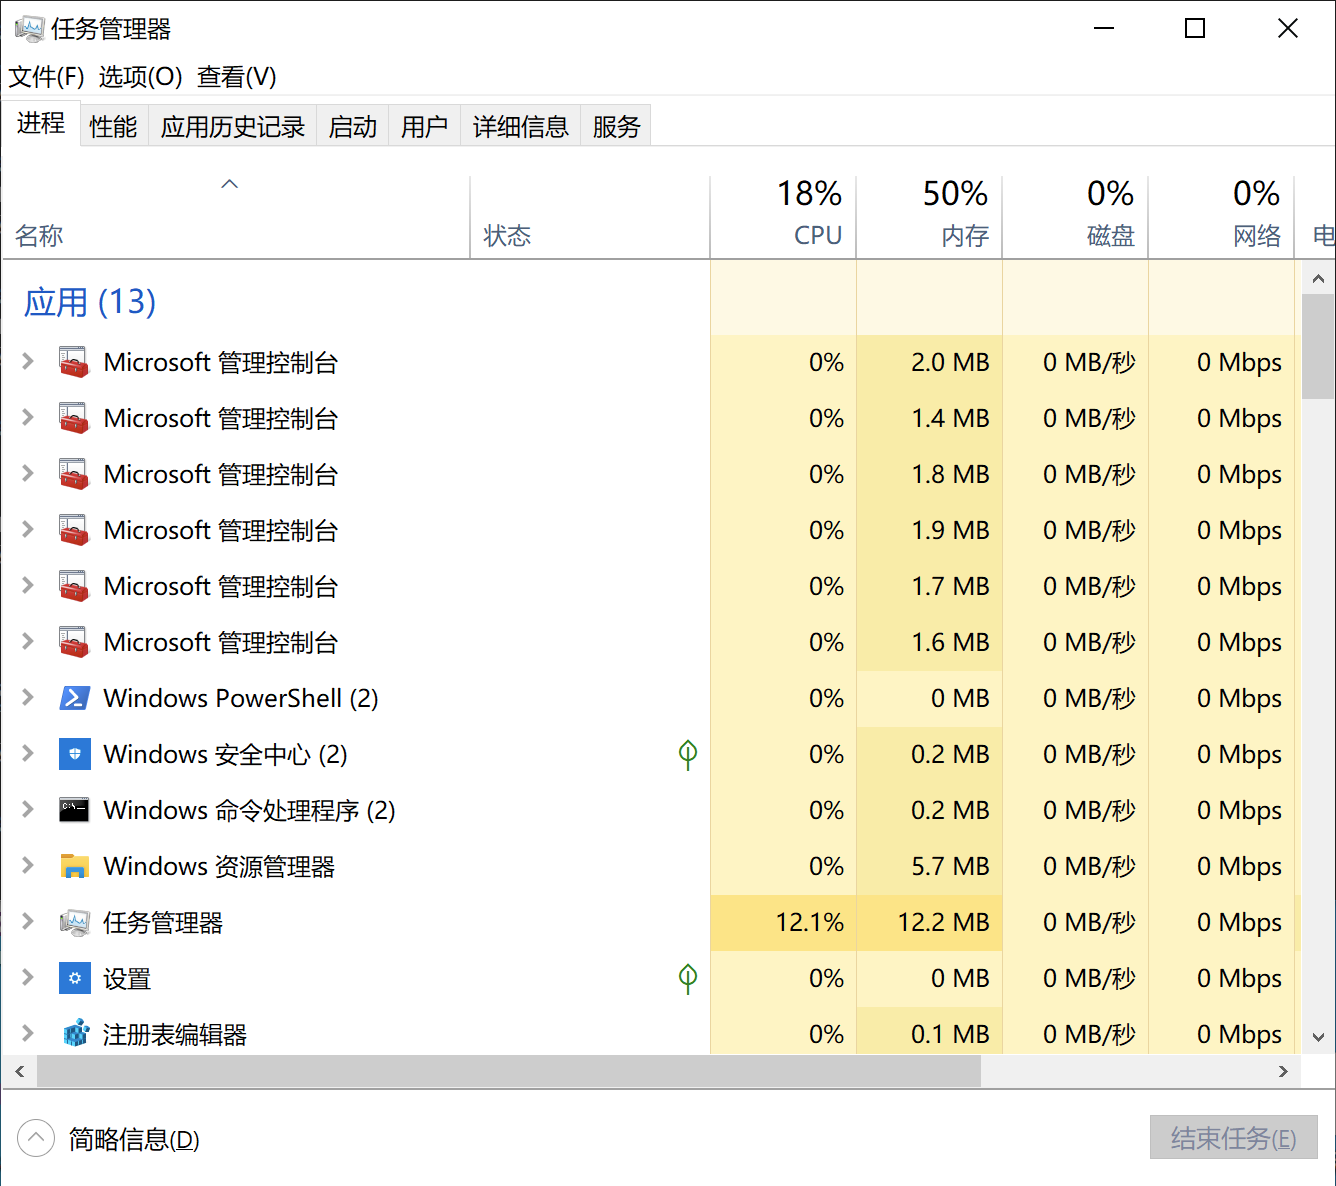The height and width of the screenshot is (1186, 1336).
Task: Click the 注册表编辑器 cube icon
Action: click(74, 1034)
